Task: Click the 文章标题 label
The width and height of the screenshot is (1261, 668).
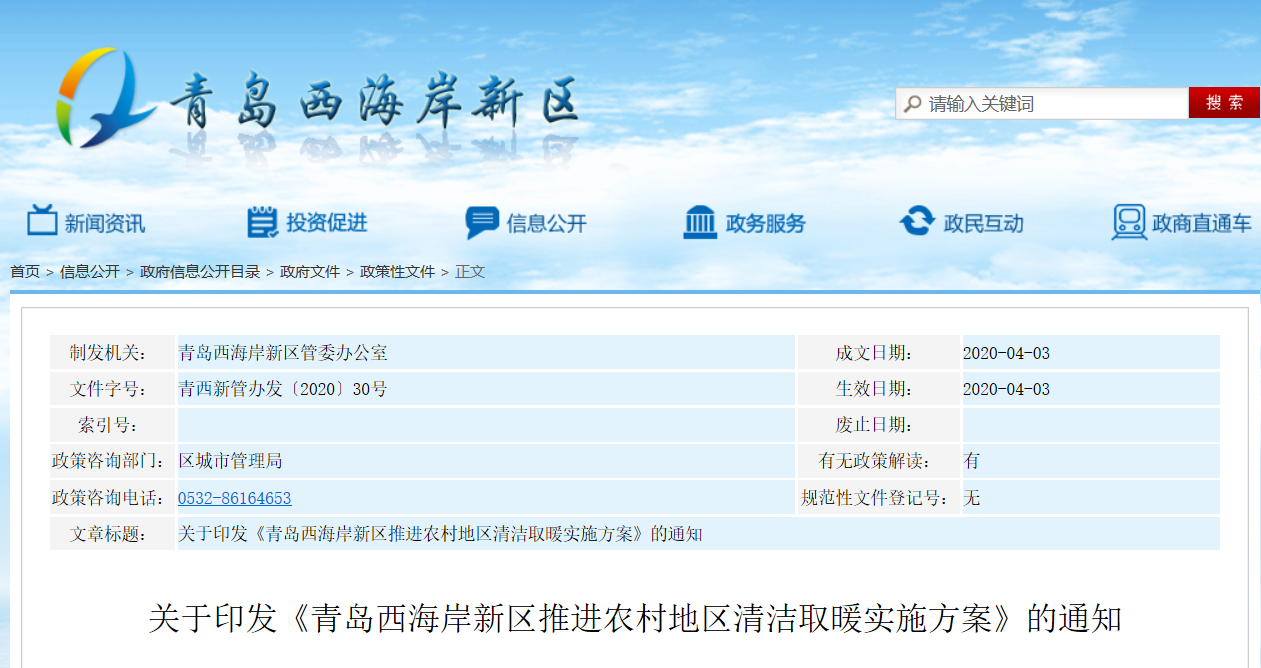Action: (x=108, y=534)
